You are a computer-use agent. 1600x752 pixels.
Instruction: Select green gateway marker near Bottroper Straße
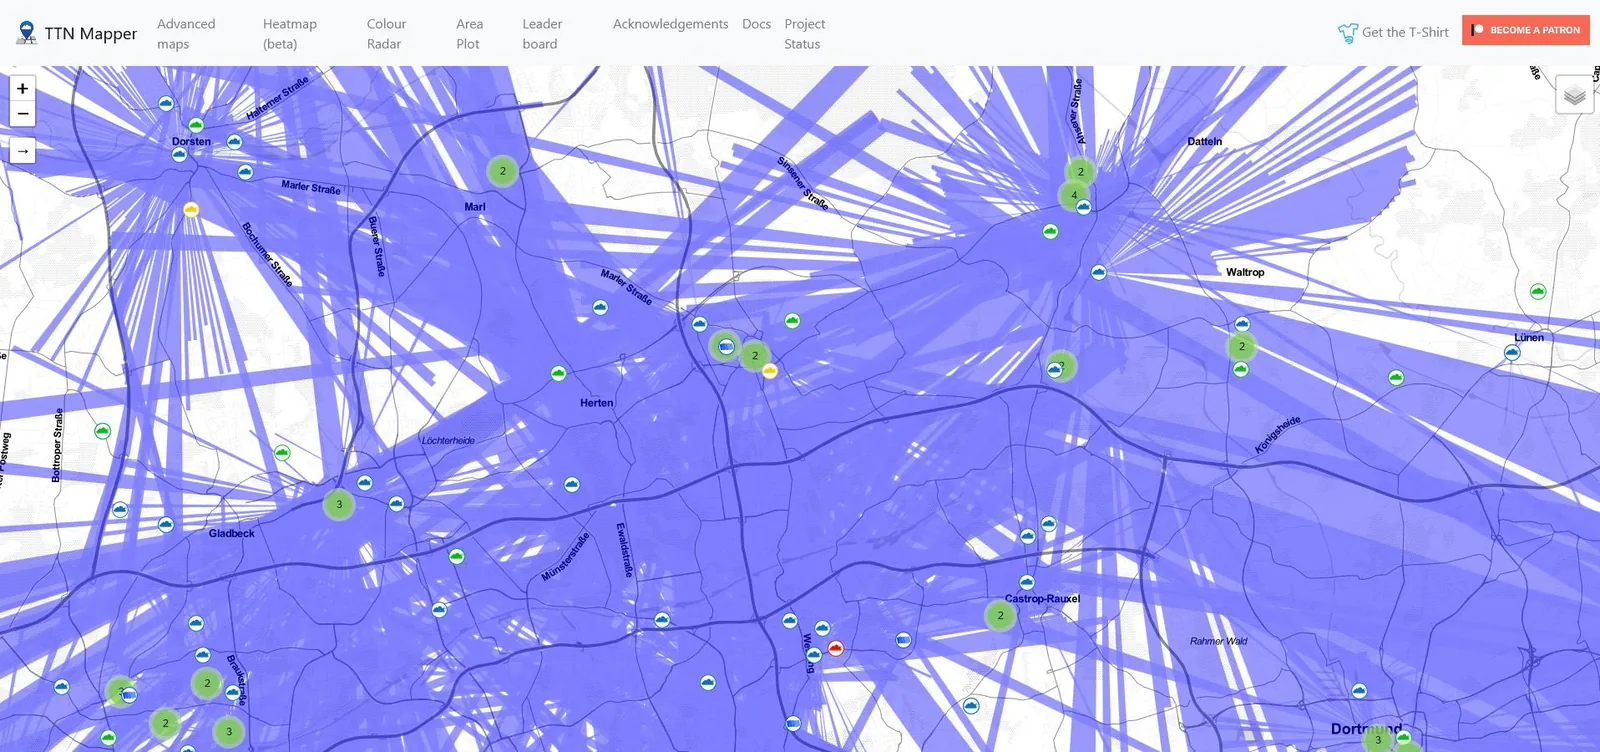tap(102, 431)
